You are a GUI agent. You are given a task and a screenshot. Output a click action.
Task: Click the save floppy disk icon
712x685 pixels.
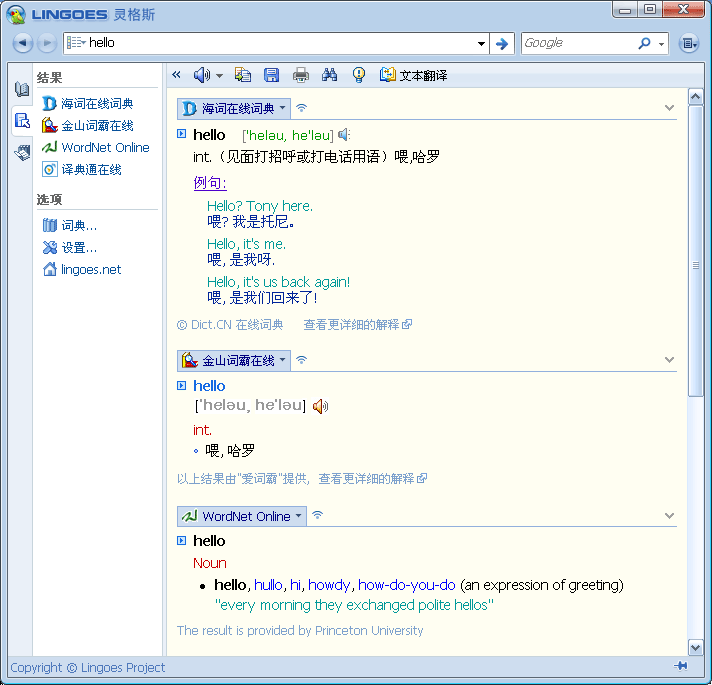click(272, 75)
